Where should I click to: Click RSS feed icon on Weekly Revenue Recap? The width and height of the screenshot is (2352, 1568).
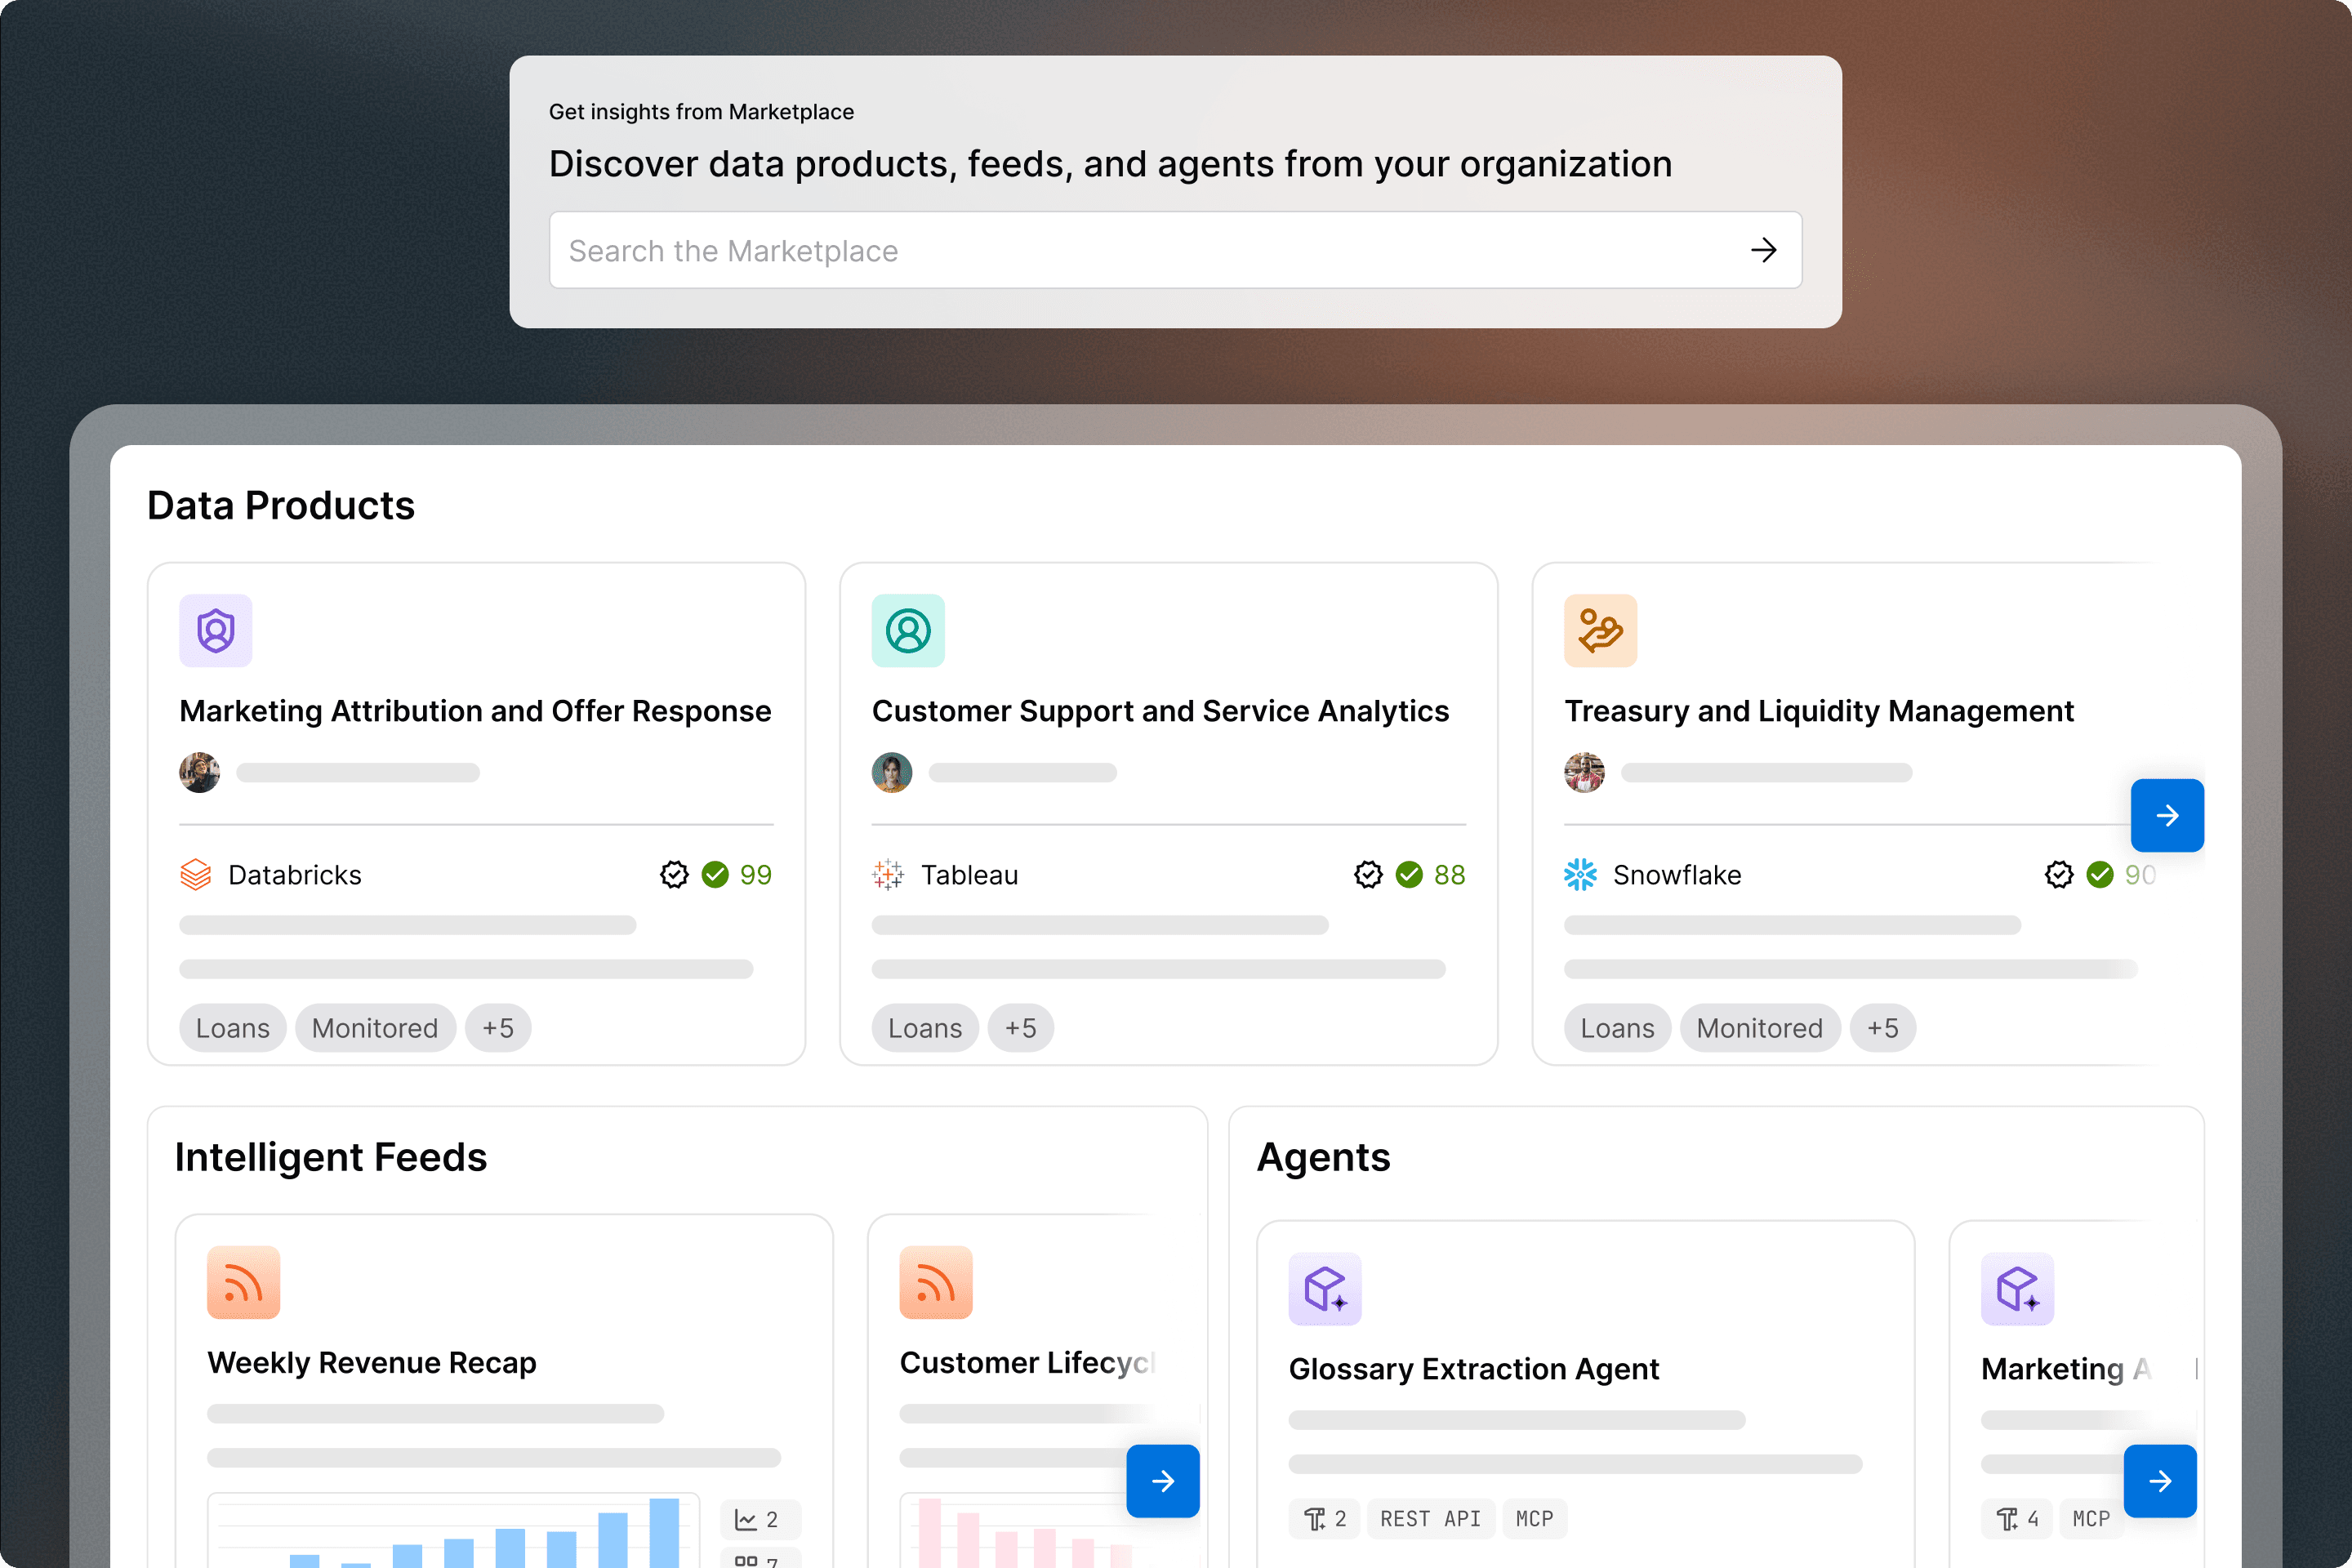click(x=244, y=1283)
